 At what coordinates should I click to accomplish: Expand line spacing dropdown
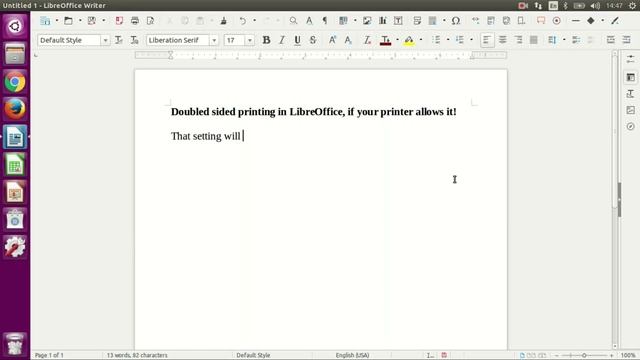point(564,40)
